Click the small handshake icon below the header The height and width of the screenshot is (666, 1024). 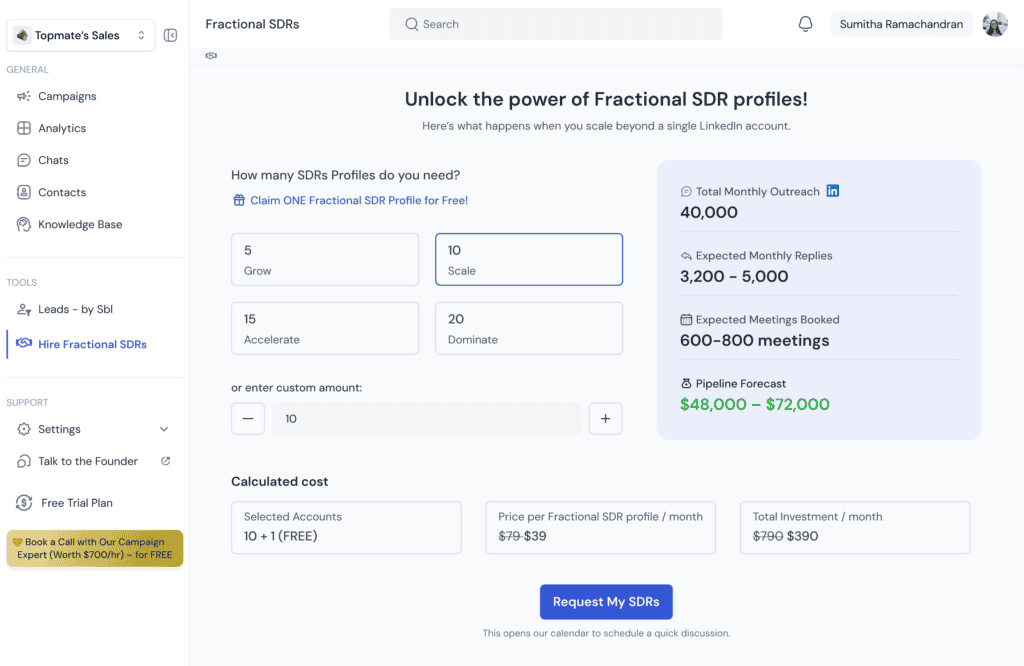tap(211, 56)
